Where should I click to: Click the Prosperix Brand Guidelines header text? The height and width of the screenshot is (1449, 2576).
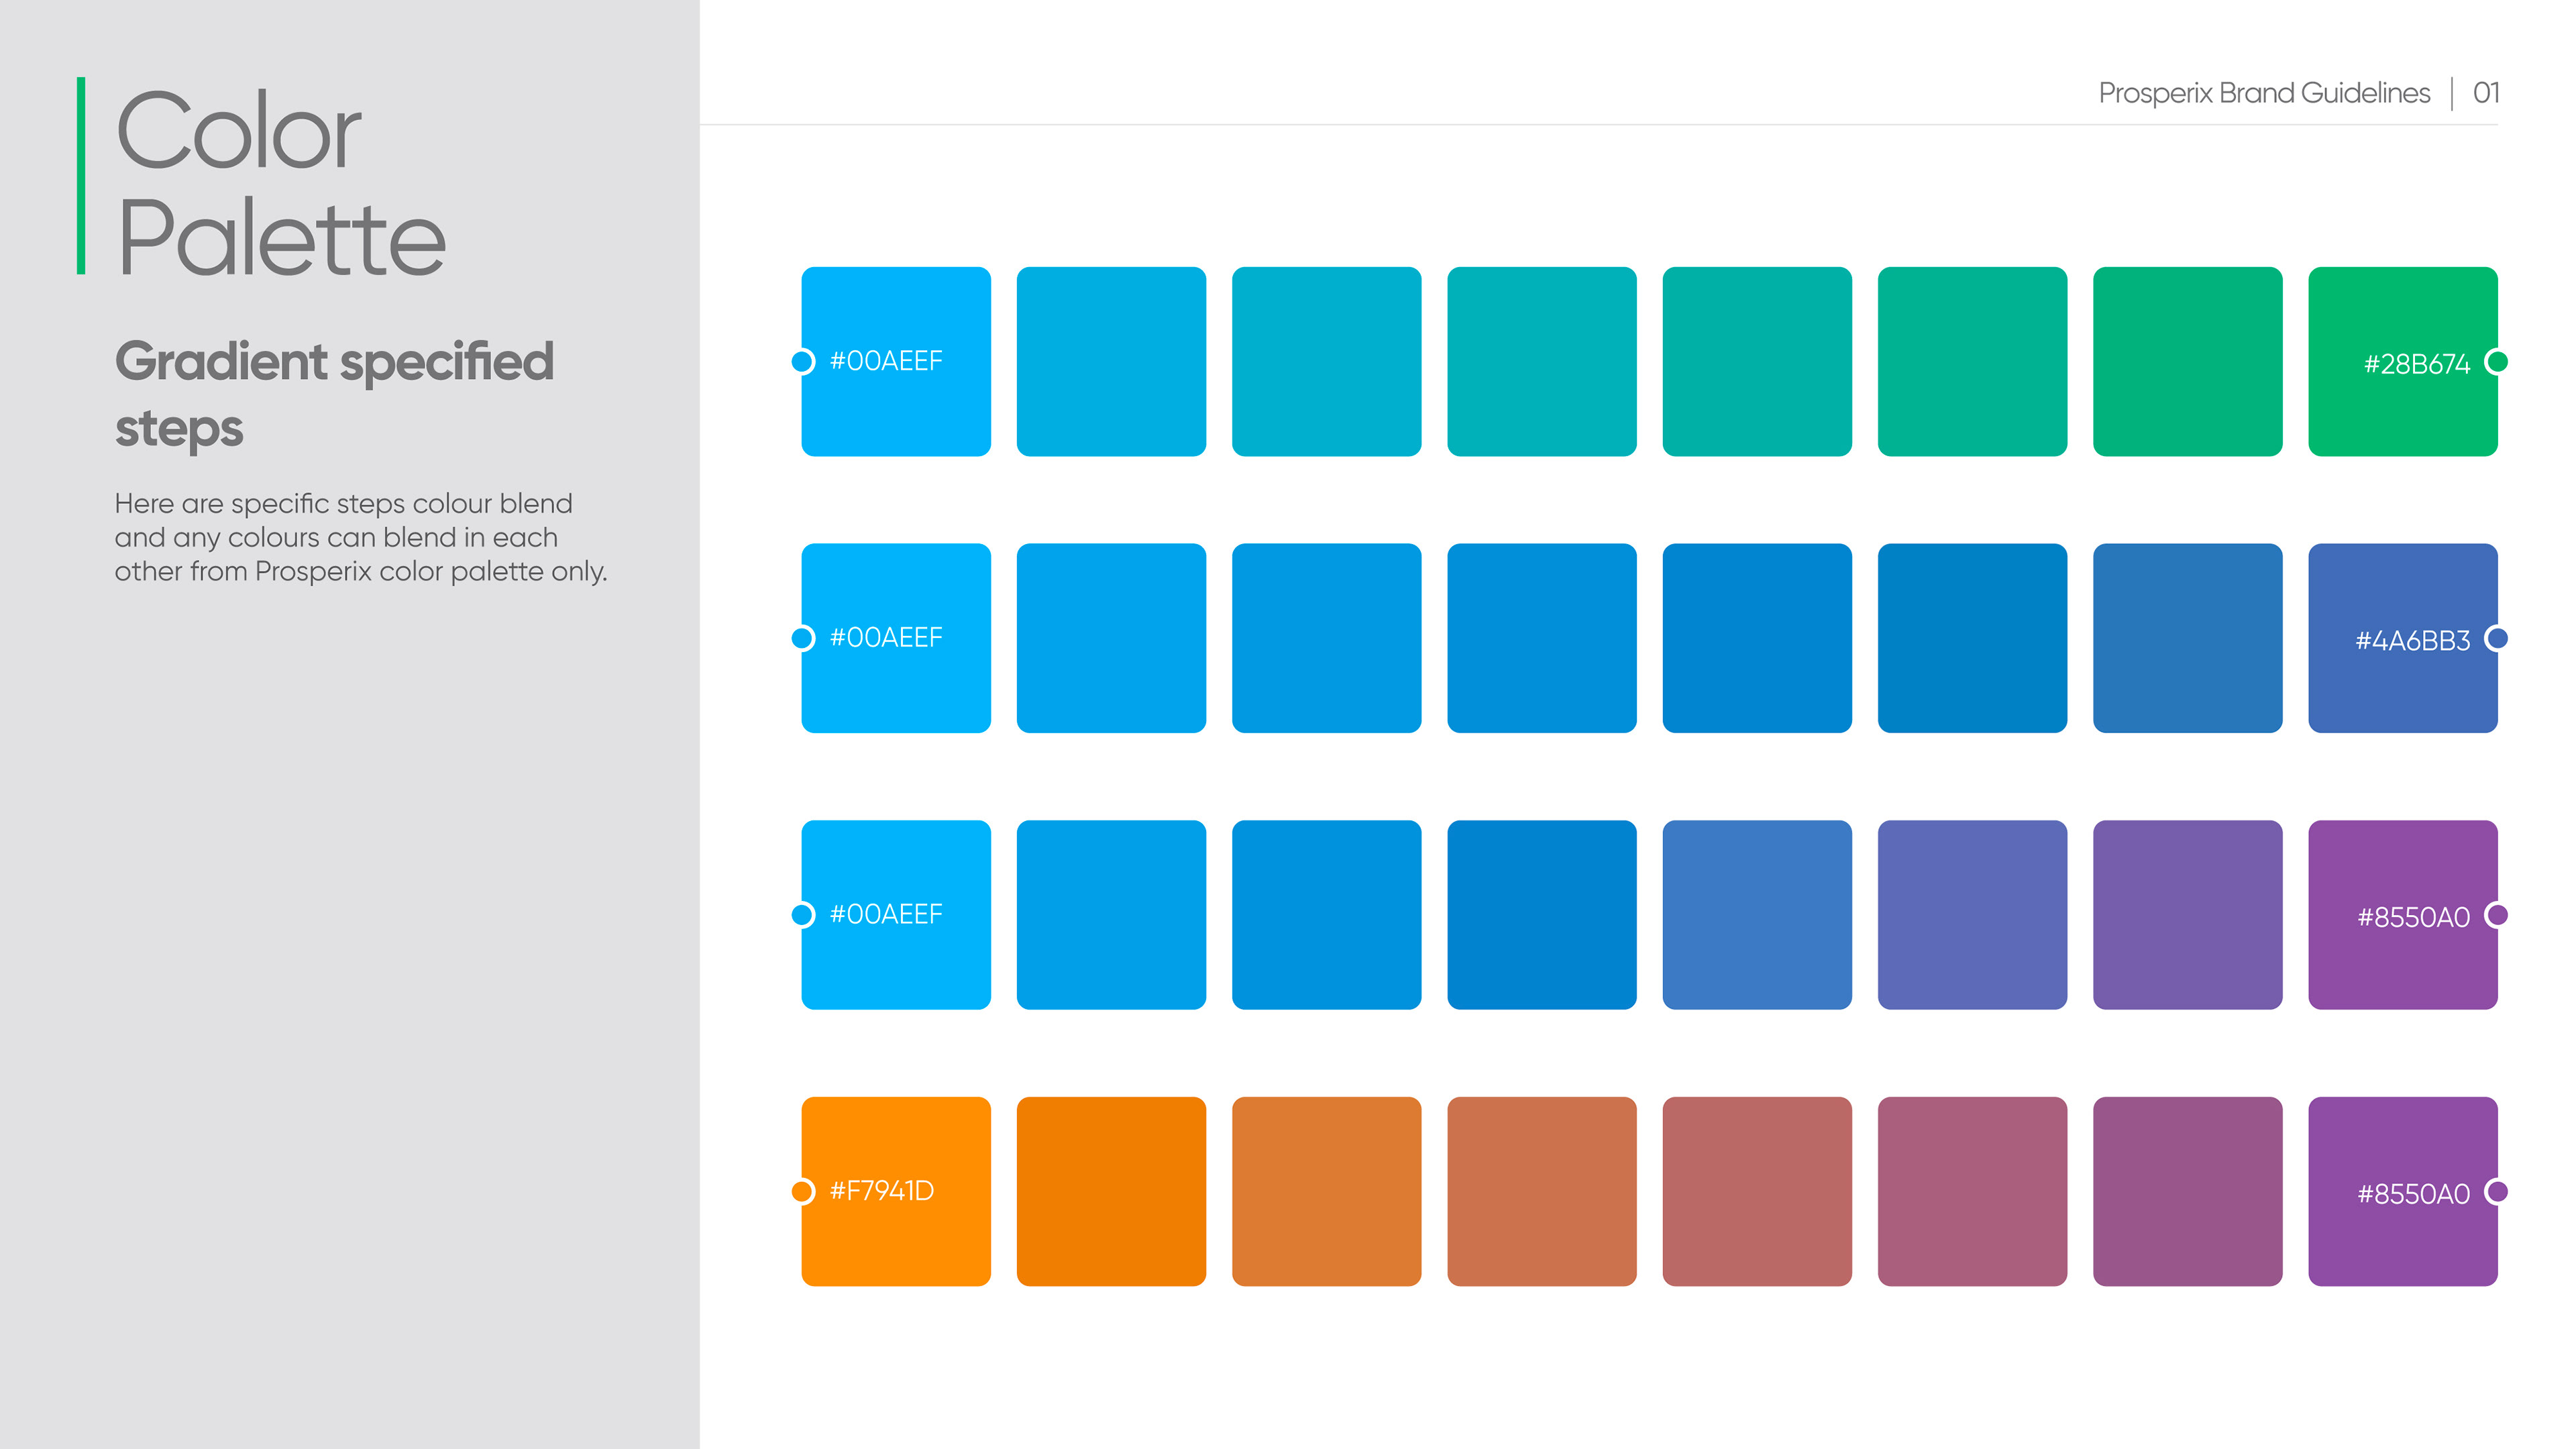tap(2264, 93)
